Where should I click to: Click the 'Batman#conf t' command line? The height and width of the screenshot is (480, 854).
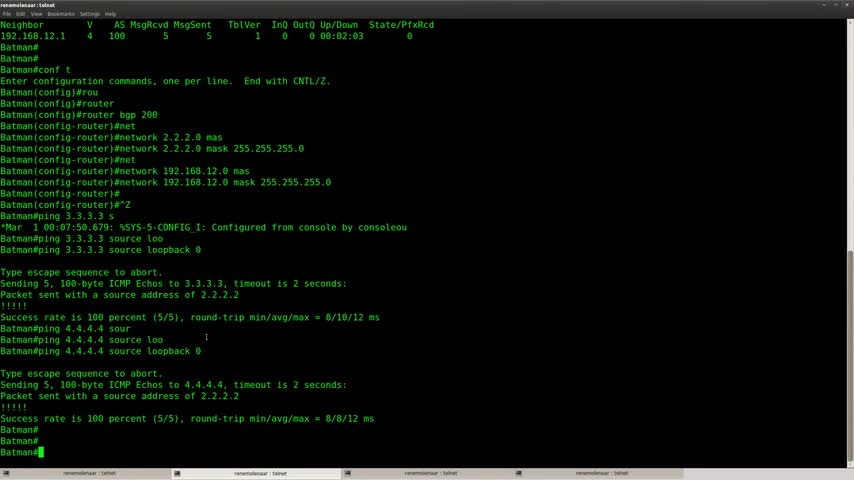pyautogui.click(x=35, y=70)
